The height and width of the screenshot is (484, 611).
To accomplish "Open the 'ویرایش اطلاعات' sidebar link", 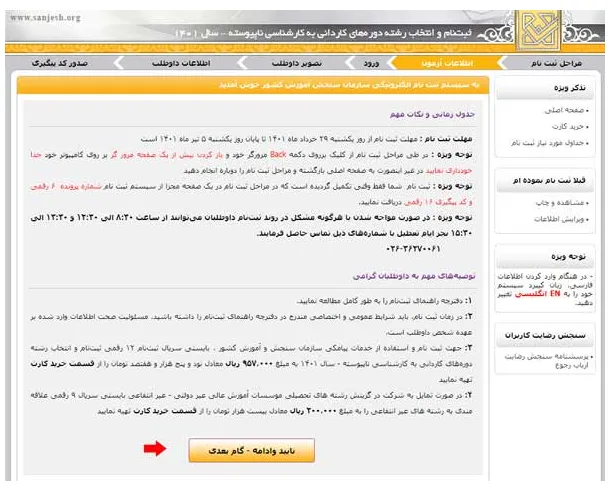I will pyautogui.click(x=561, y=219).
